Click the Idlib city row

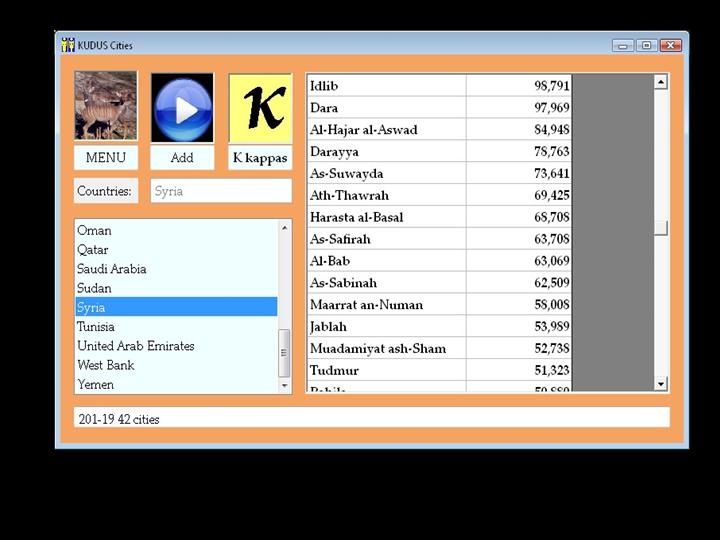tap(386, 86)
